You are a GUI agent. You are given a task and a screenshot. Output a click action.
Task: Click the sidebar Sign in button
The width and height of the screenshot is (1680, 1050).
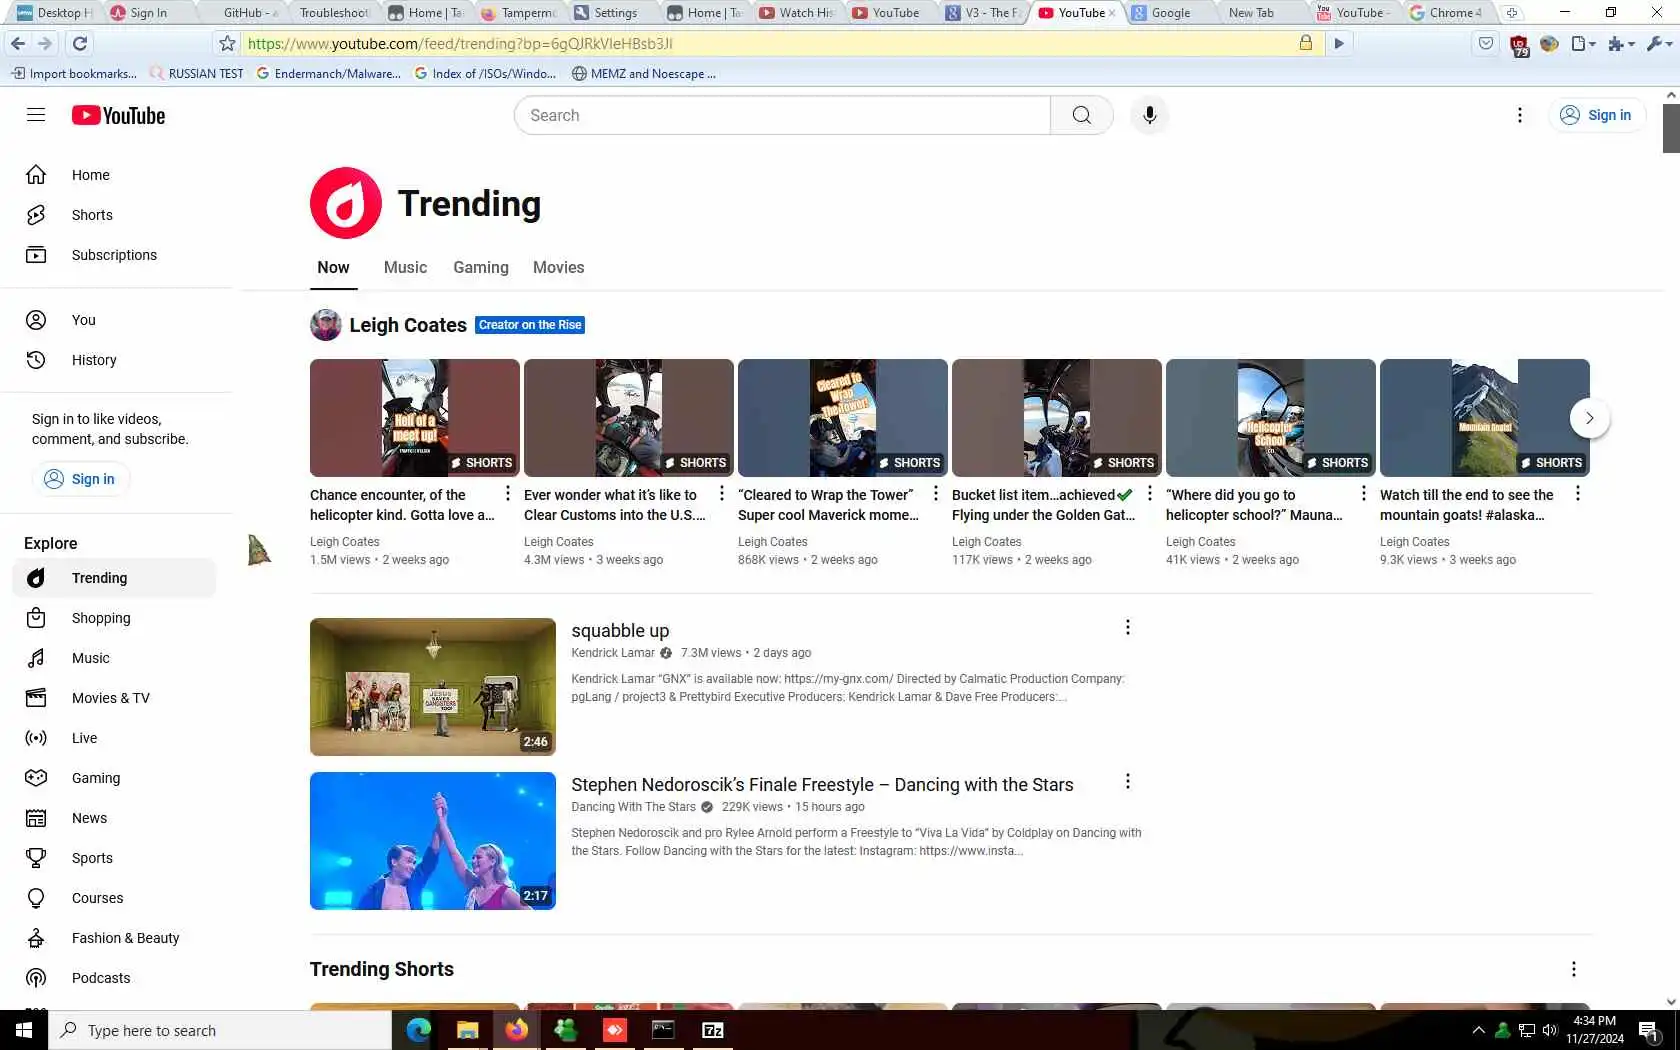(80, 479)
